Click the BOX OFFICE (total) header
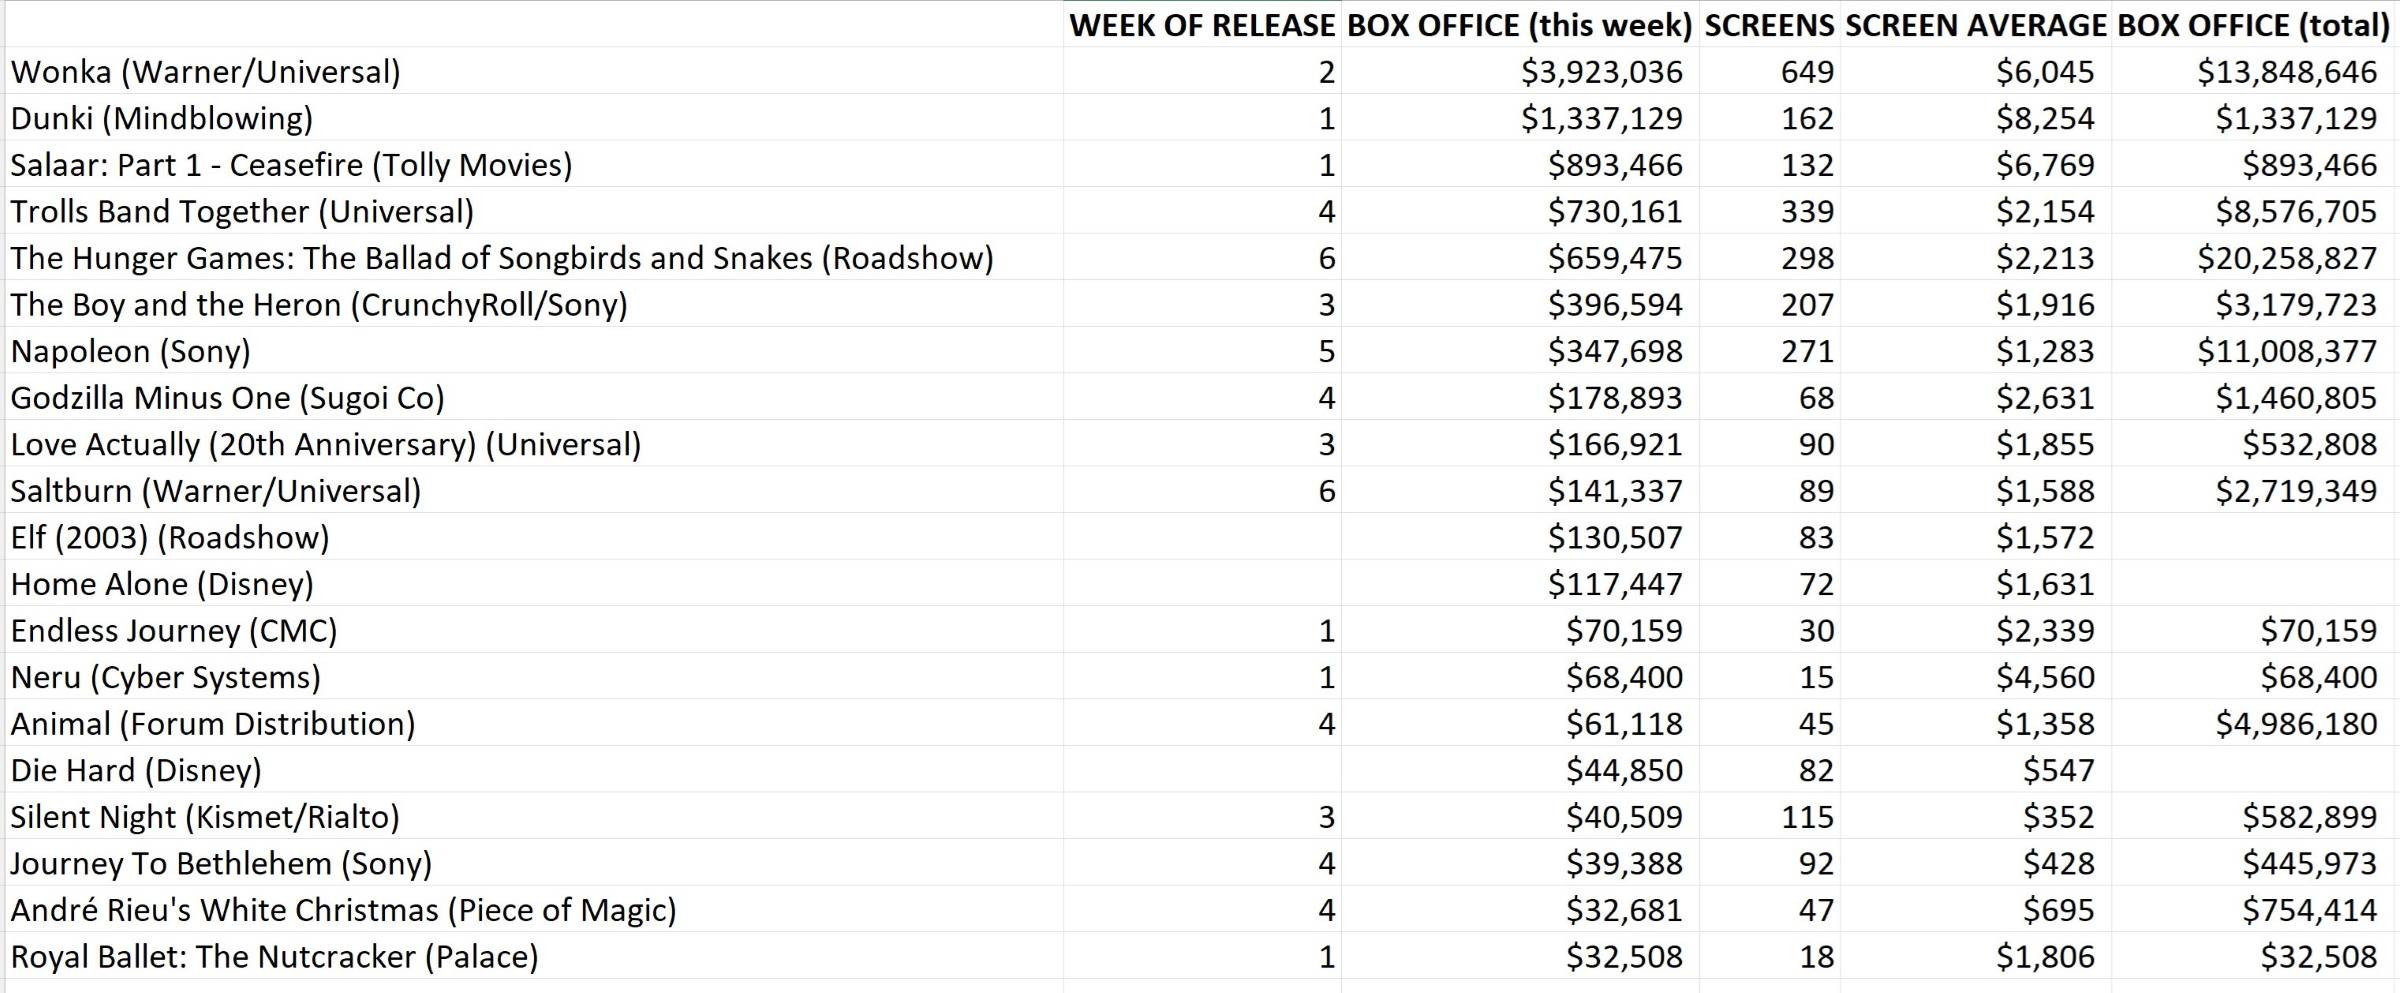 pyautogui.click(x=2253, y=25)
